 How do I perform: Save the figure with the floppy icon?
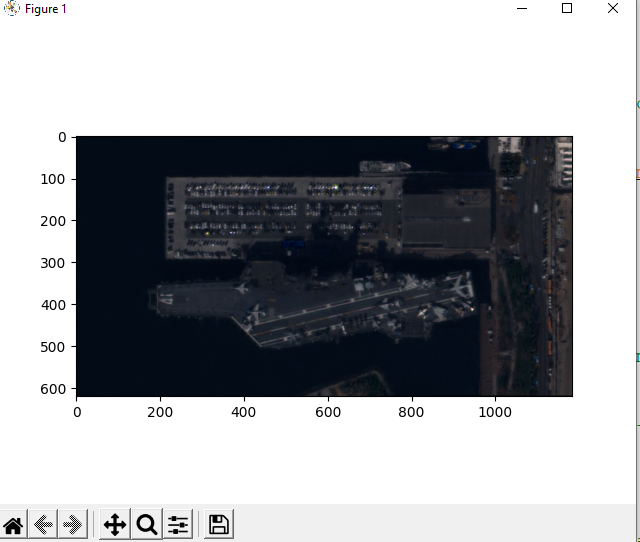point(219,524)
